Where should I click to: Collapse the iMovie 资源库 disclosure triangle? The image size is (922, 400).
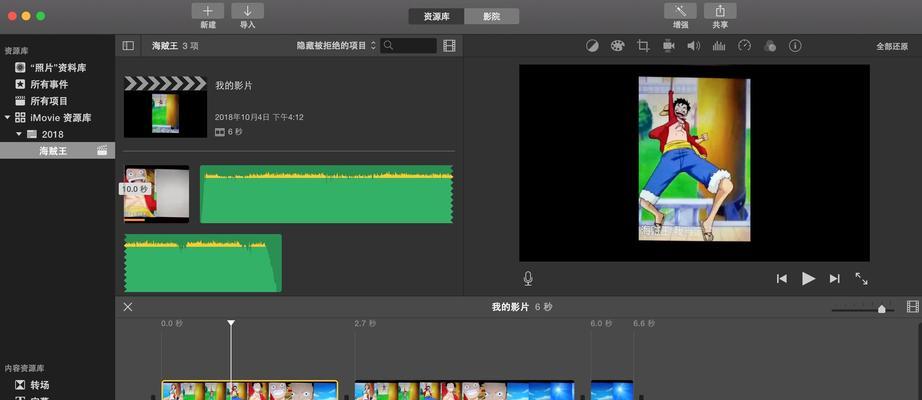[7, 118]
